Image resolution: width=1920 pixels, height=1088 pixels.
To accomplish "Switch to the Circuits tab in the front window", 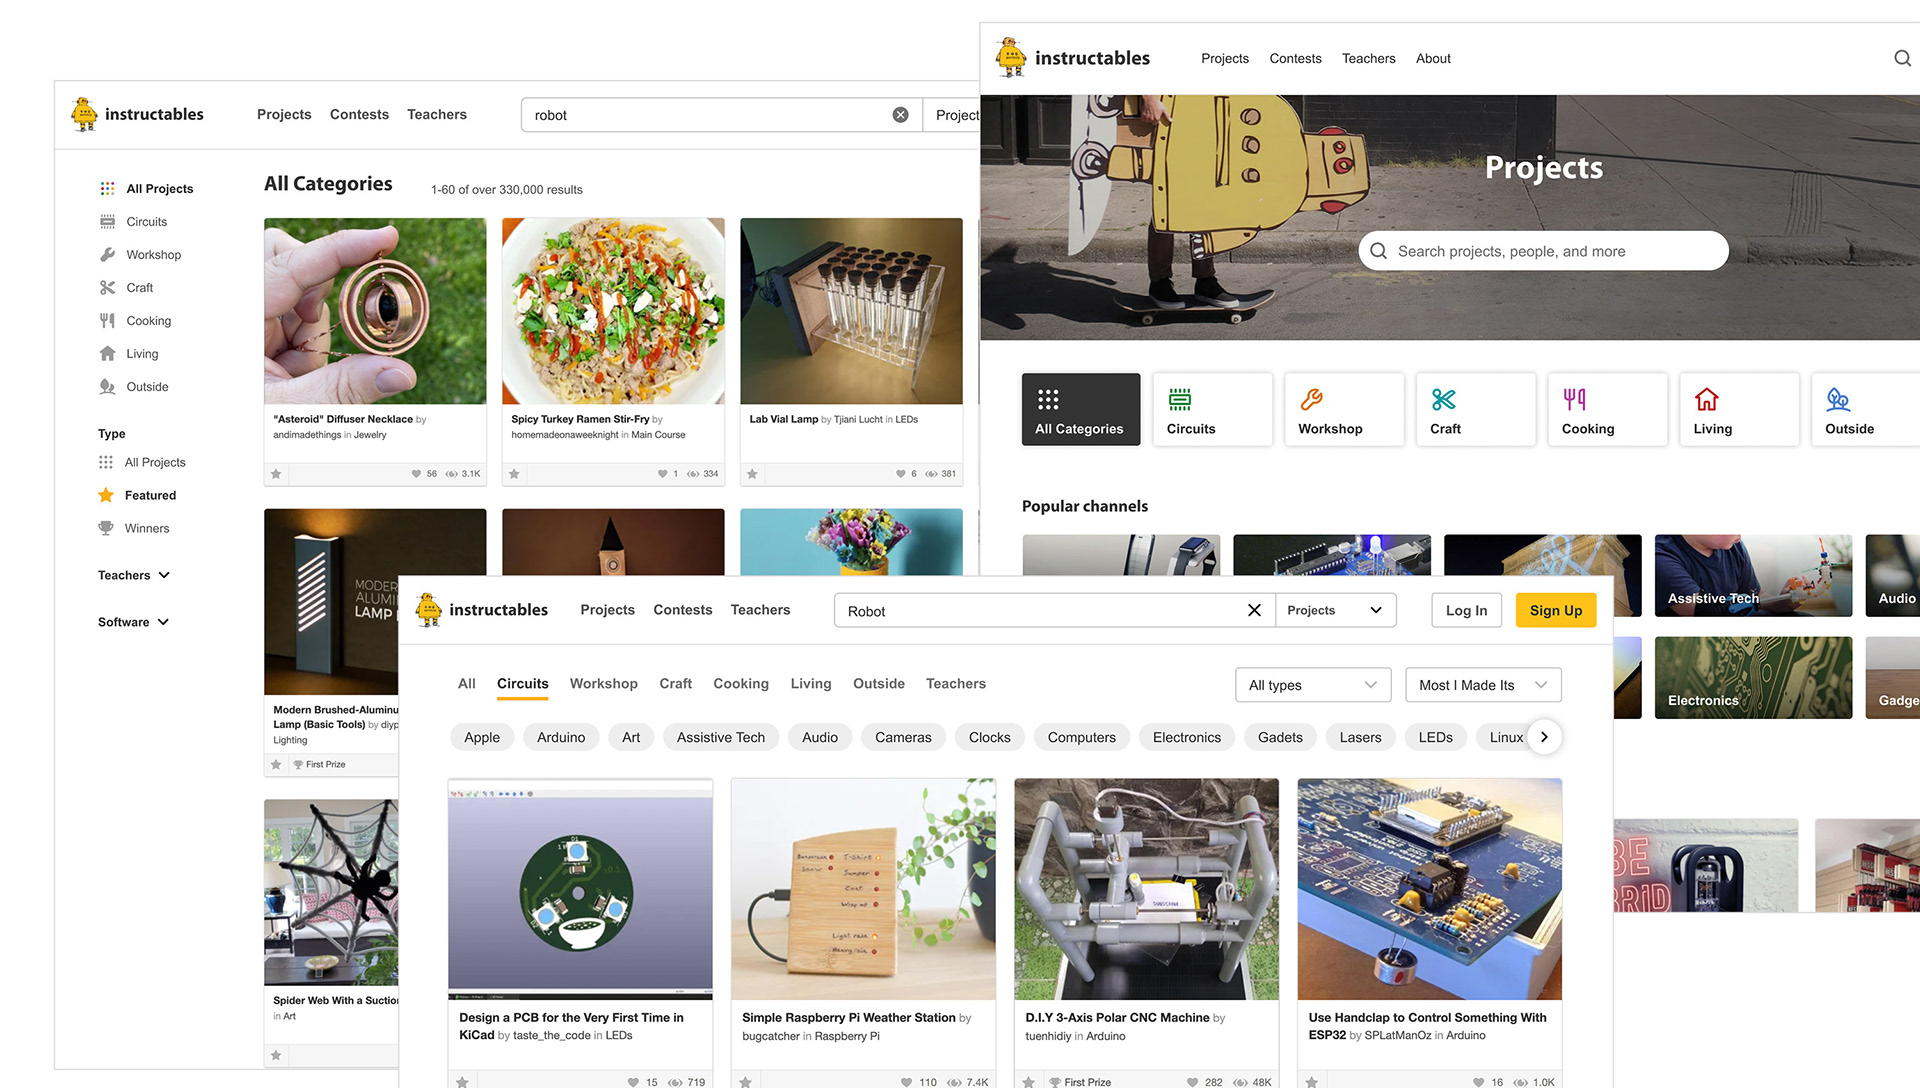I will tap(523, 683).
